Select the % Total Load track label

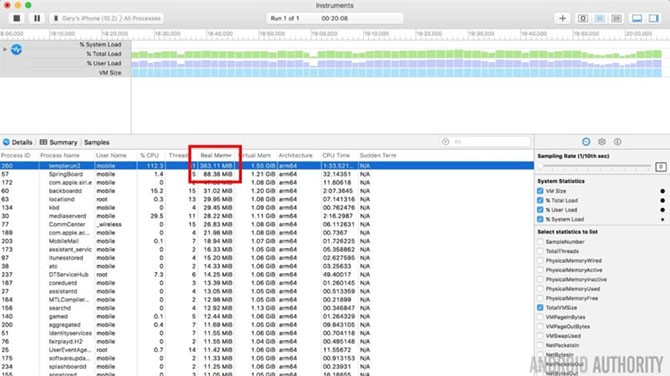coord(104,54)
